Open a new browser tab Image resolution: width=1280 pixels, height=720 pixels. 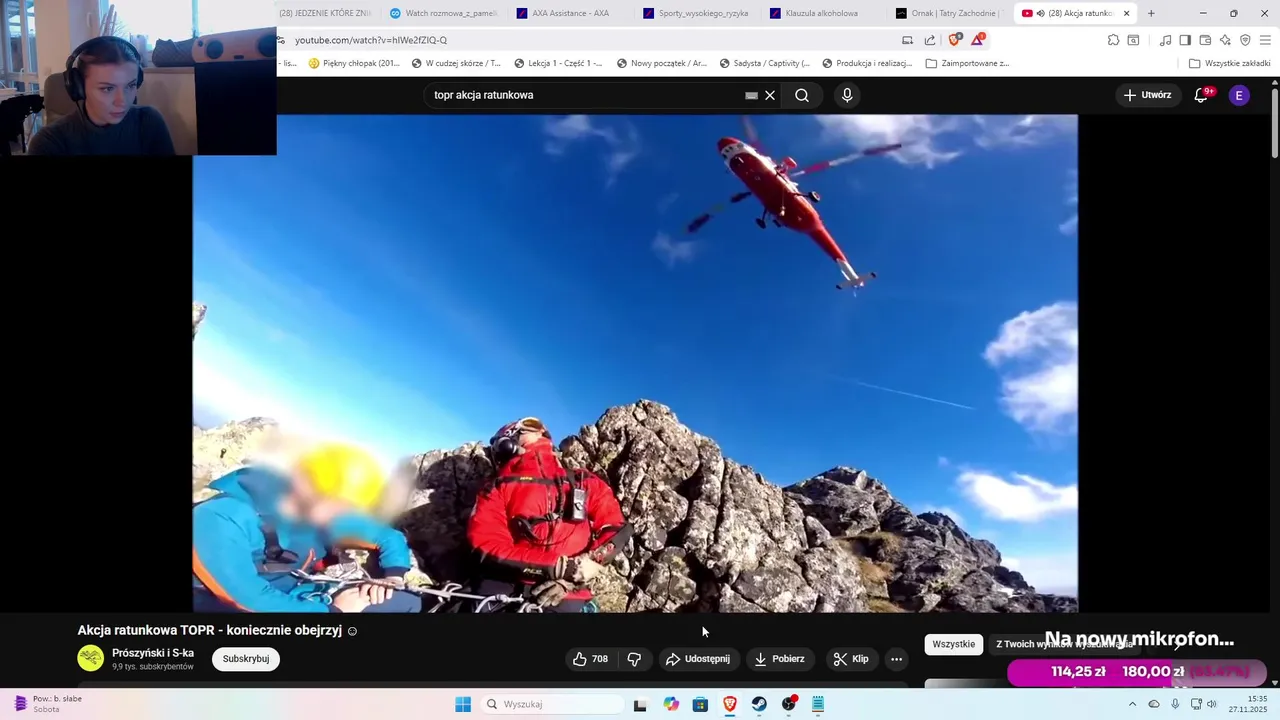coord(1151,13)
